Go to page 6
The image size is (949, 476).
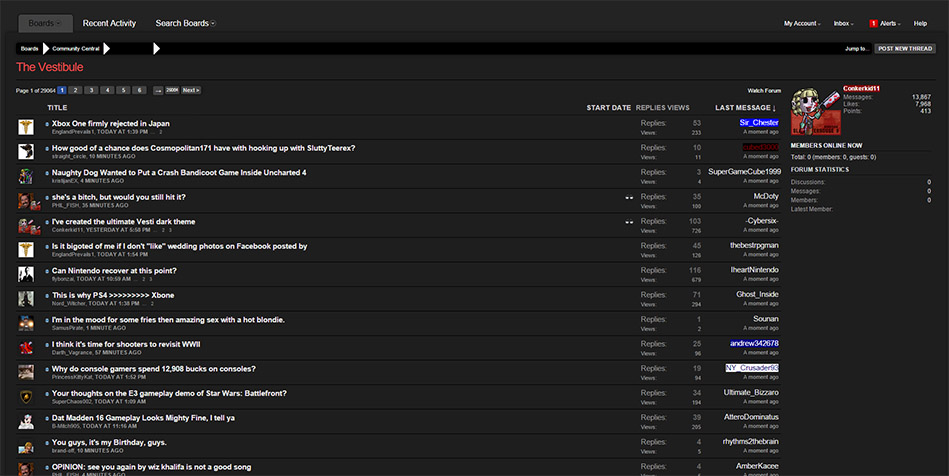pyautogui.click(x=139, y=90)
